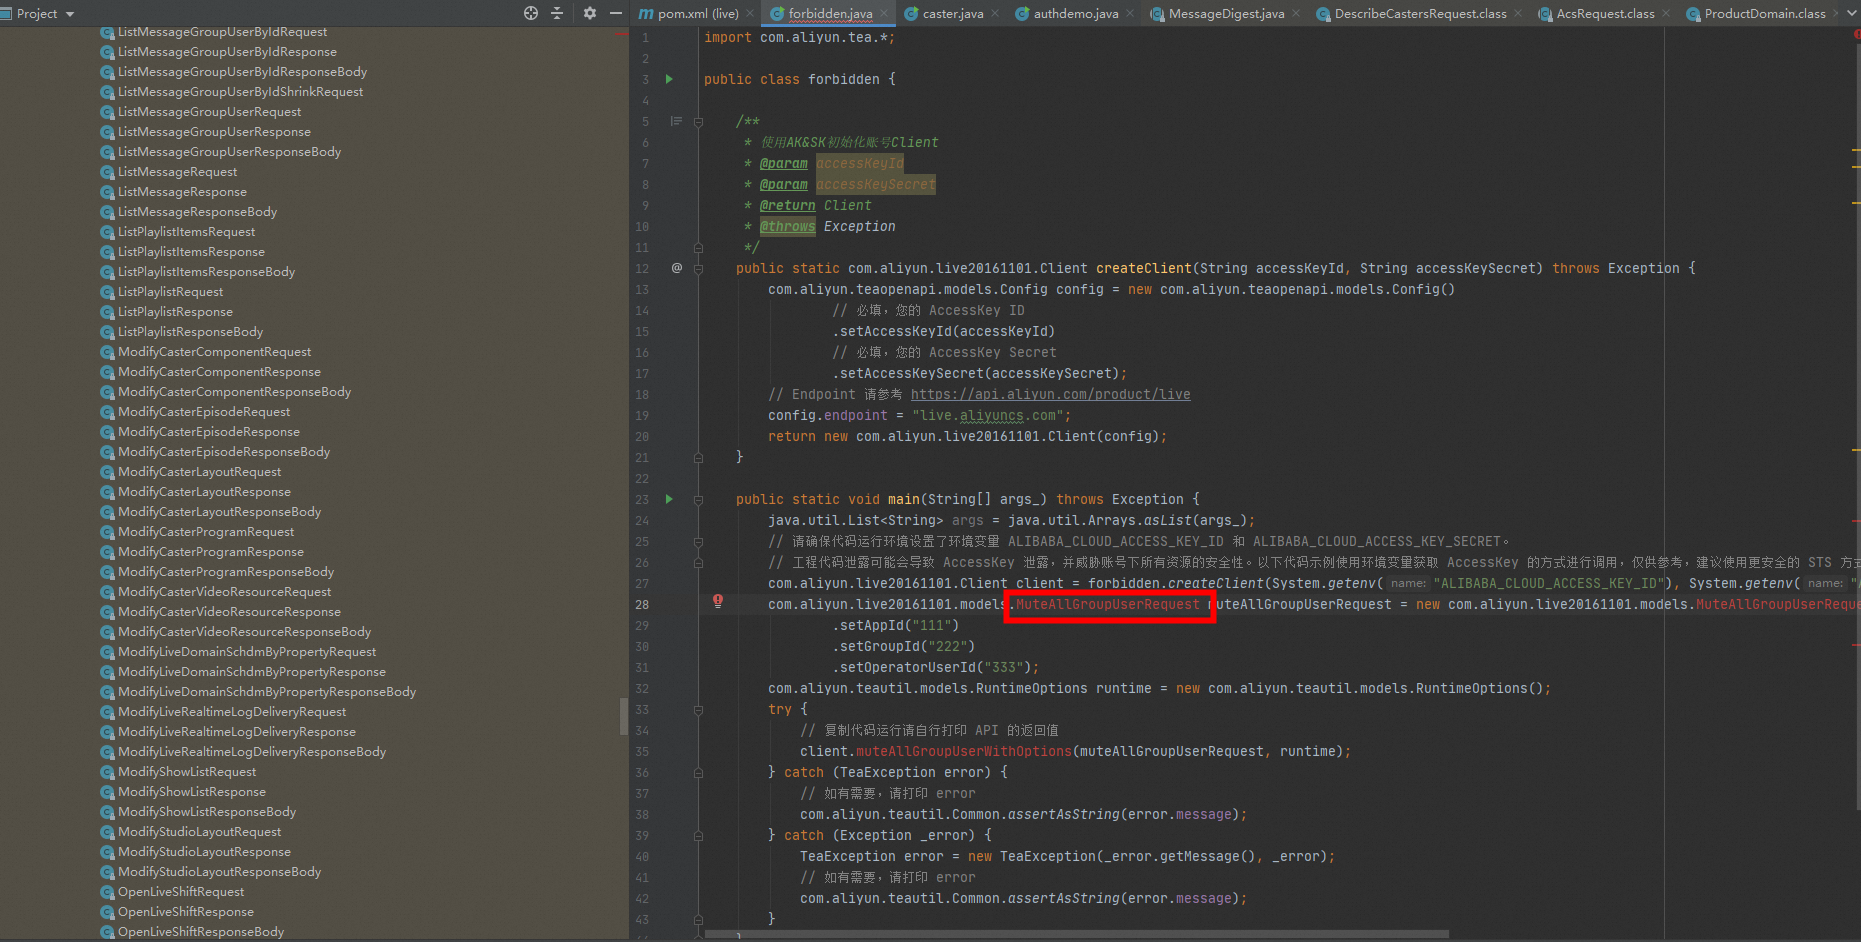Hide the Project tool window
This screenshot has height=942, width=1861.
[x=616, y=13]
